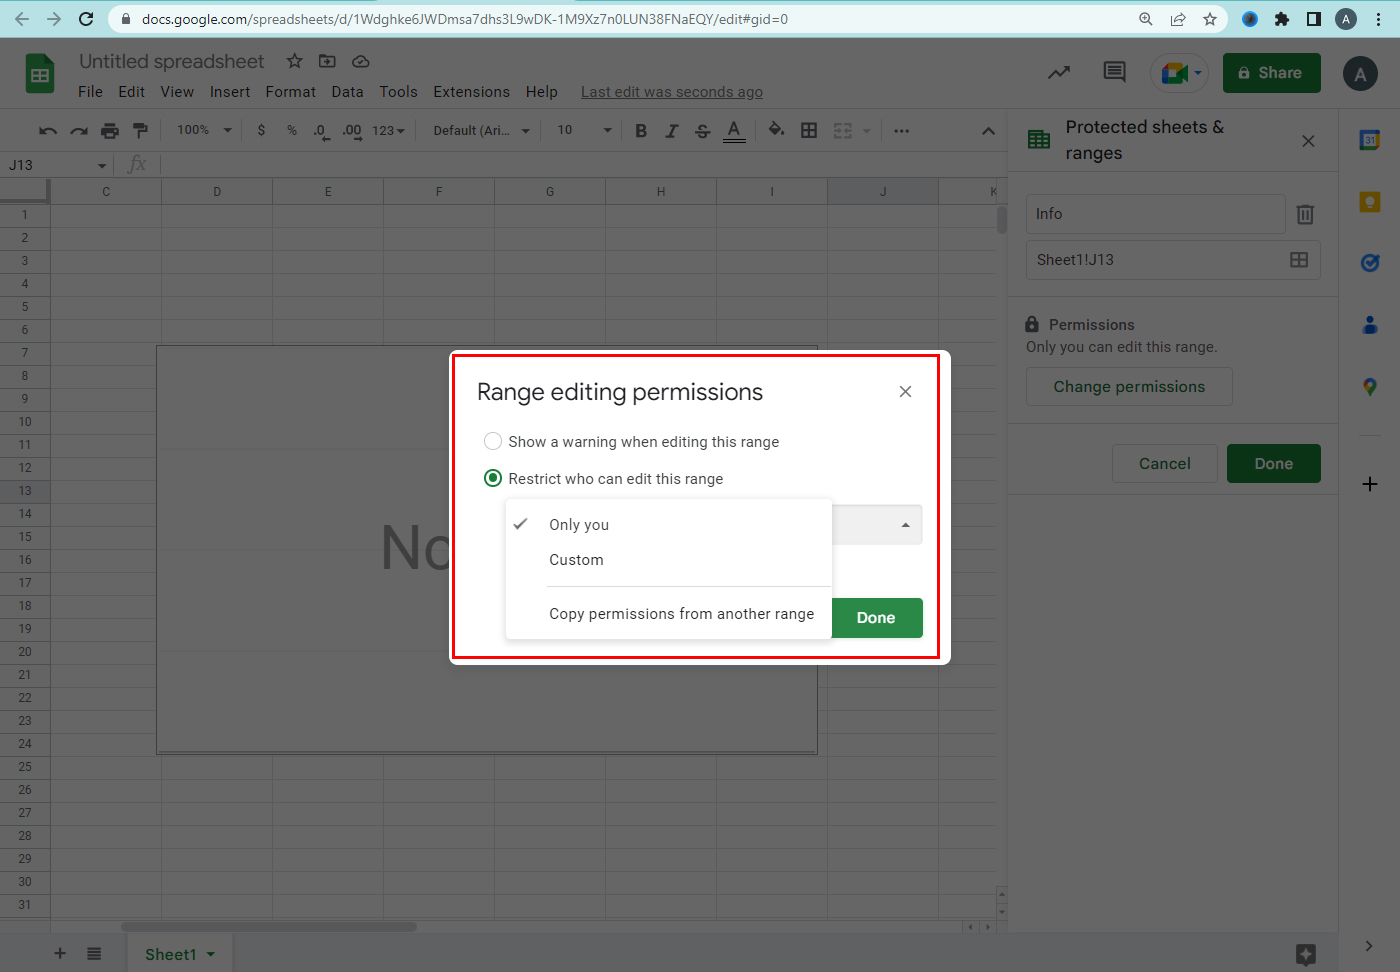Screen dimensions: 1400x972
Task: Click the delete protected range trash icon
Action: point(1305,214)
